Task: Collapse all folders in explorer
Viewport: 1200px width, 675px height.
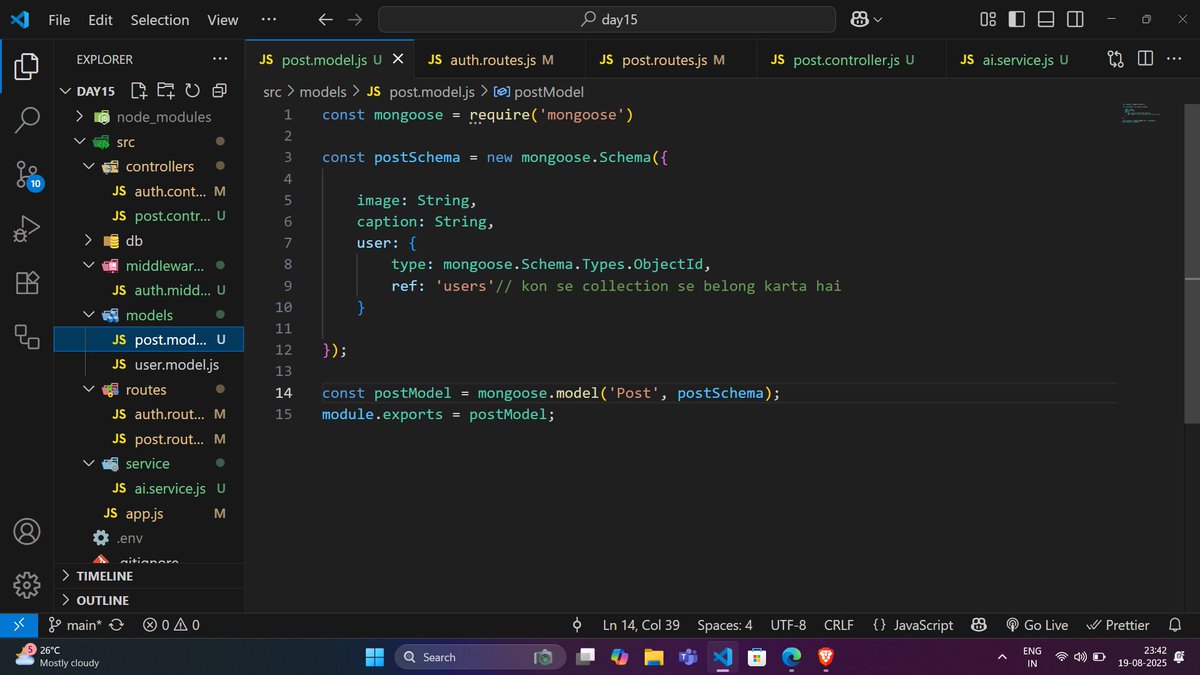Action: click(219, 90)
